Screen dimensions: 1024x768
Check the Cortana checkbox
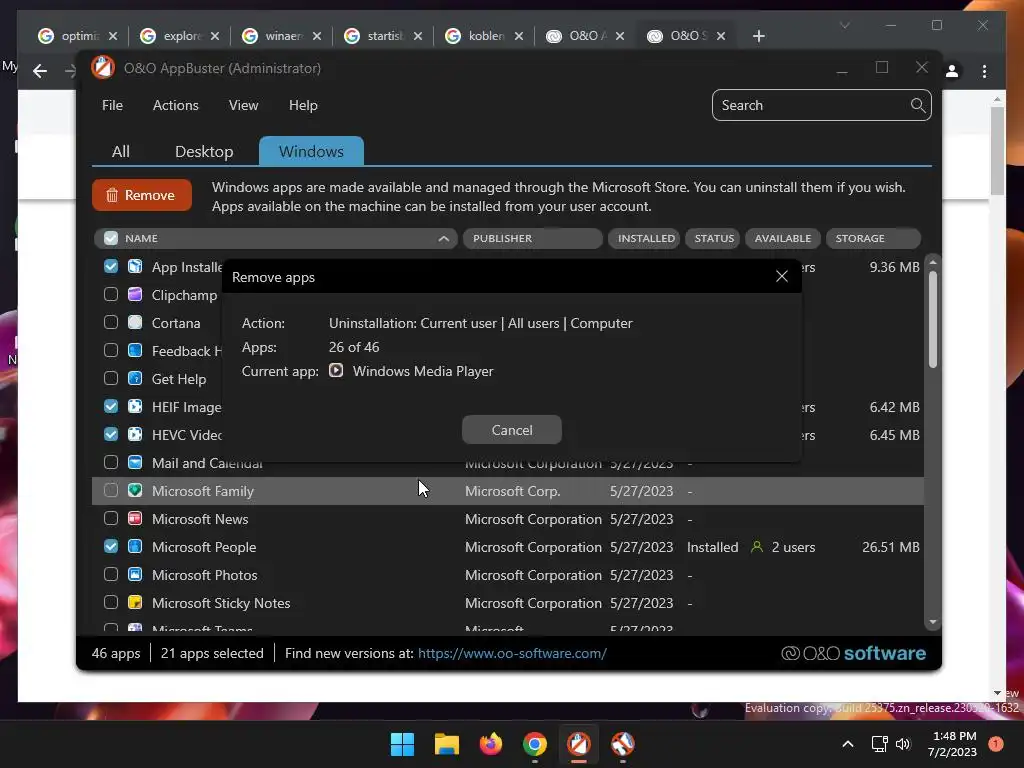tap(111, 323)
